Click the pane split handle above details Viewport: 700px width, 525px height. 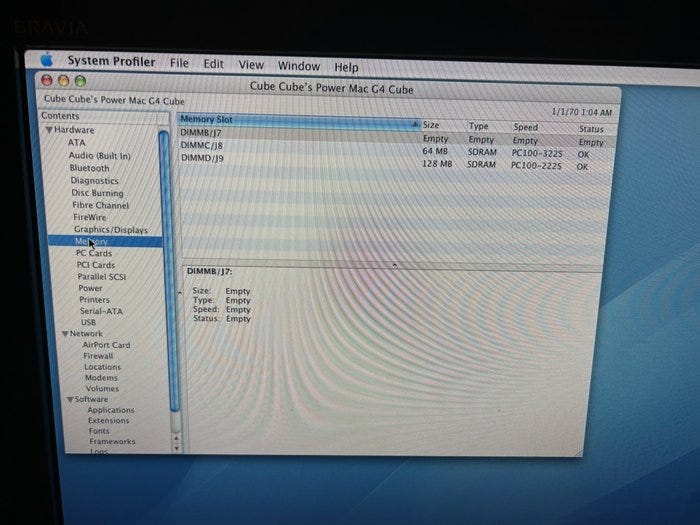(x=395, y=266)
